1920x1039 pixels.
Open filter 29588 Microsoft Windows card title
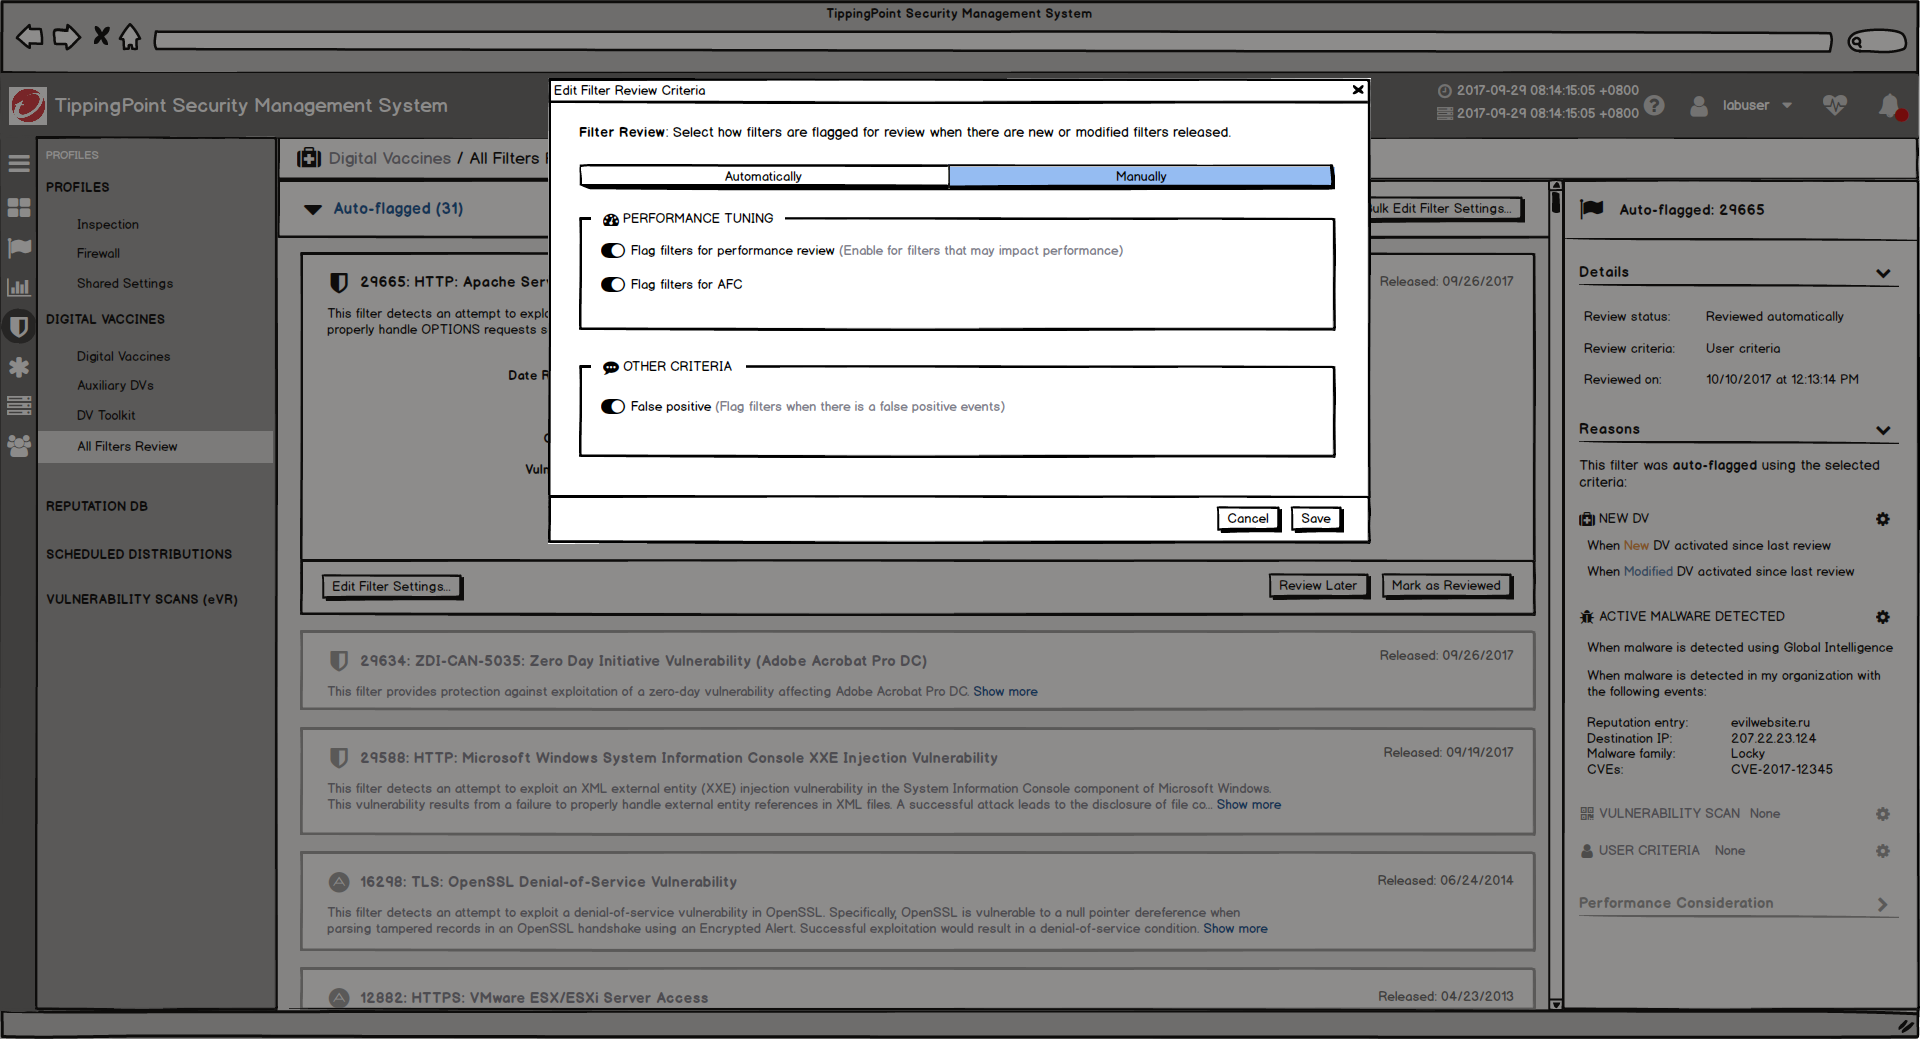pyautogui.click(x=679, y=759)
